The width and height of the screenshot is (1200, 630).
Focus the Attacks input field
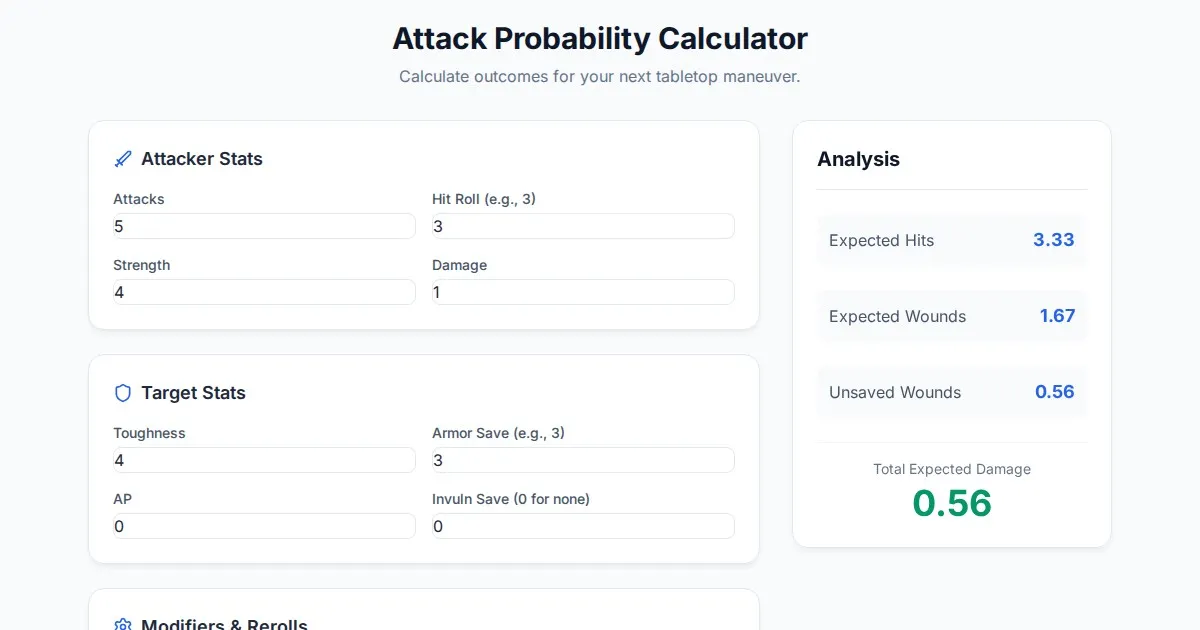pyautogui.click(x=264, y=226)
